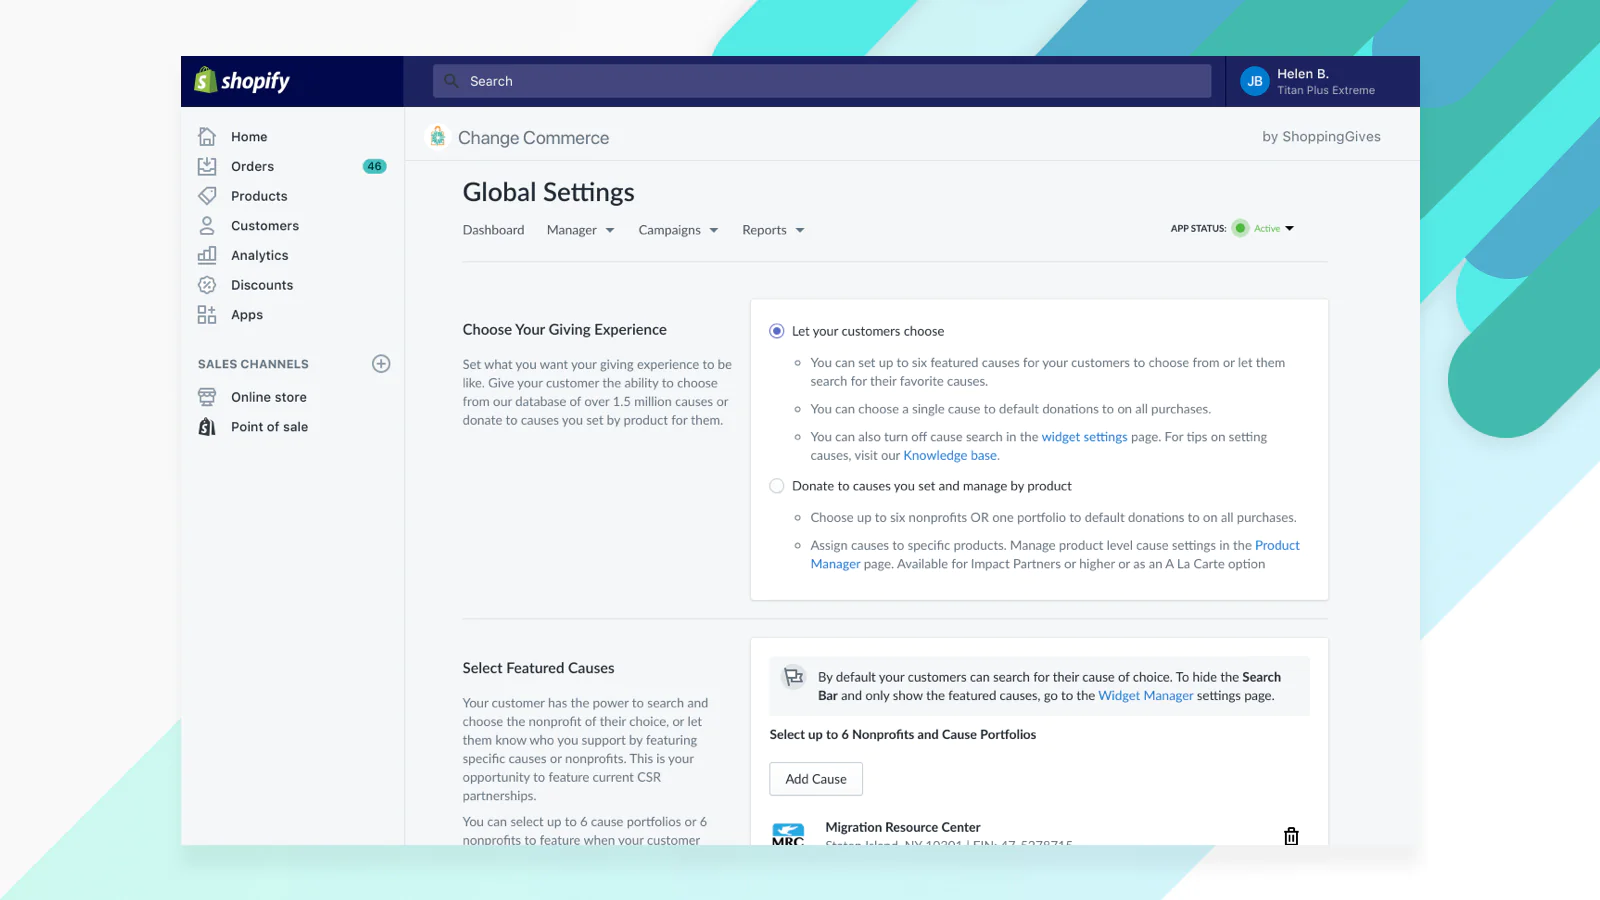
Task: Open Customers in the sidebar
Action: tap(265, 226)
